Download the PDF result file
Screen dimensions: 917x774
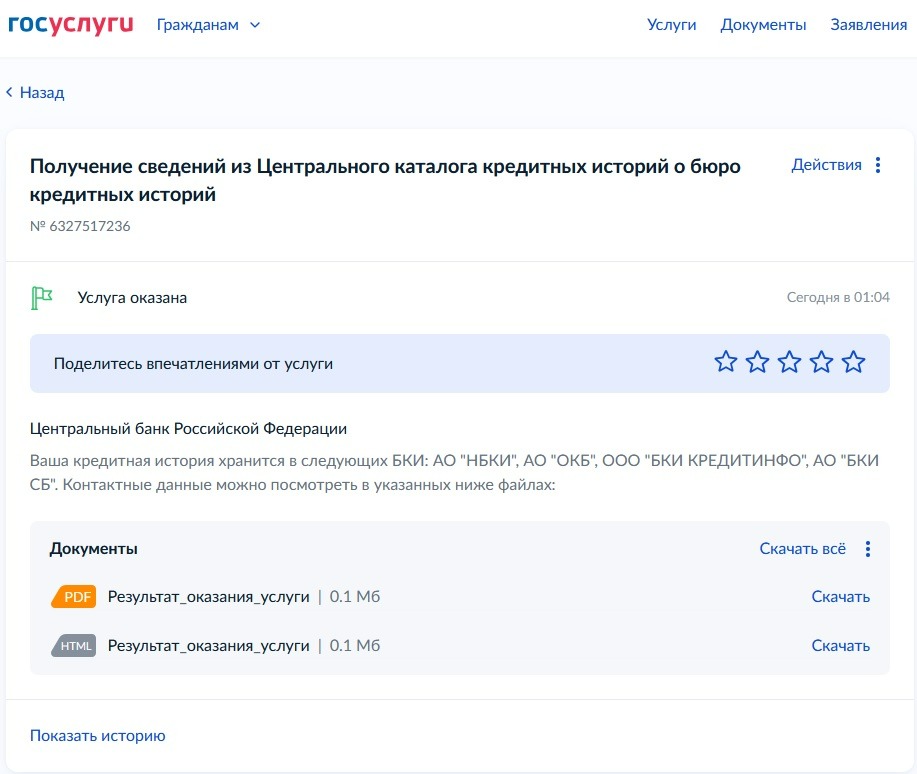(x=840, y=597)
